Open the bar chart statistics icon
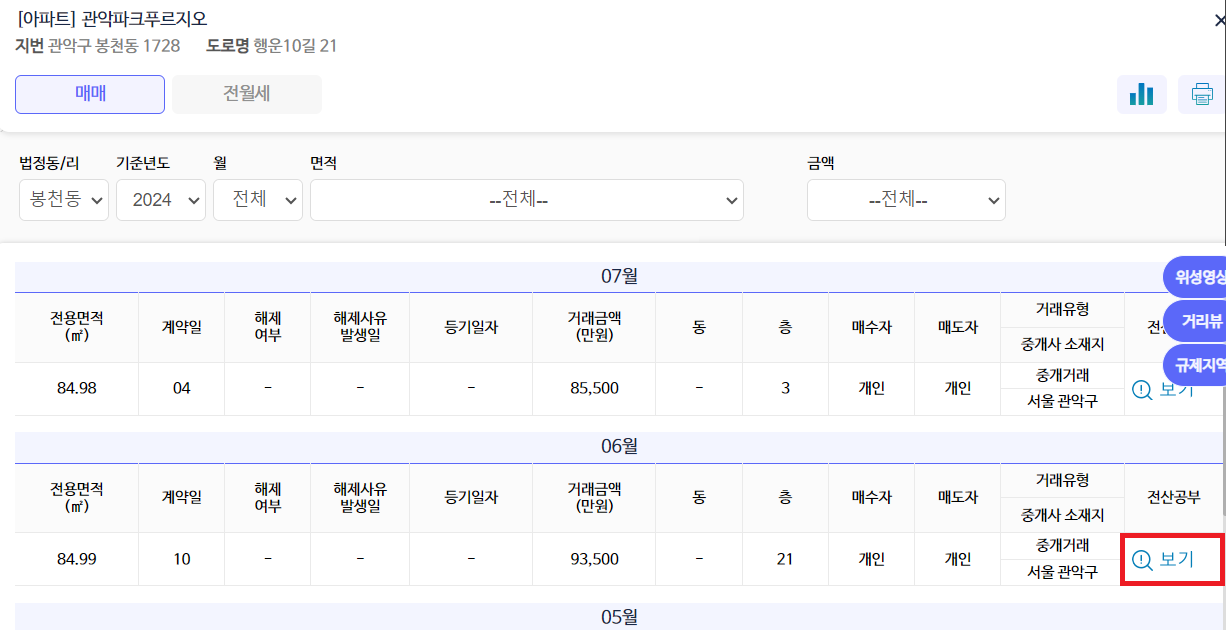Viewport: 1226px width, 630px height. (1142, 94)
